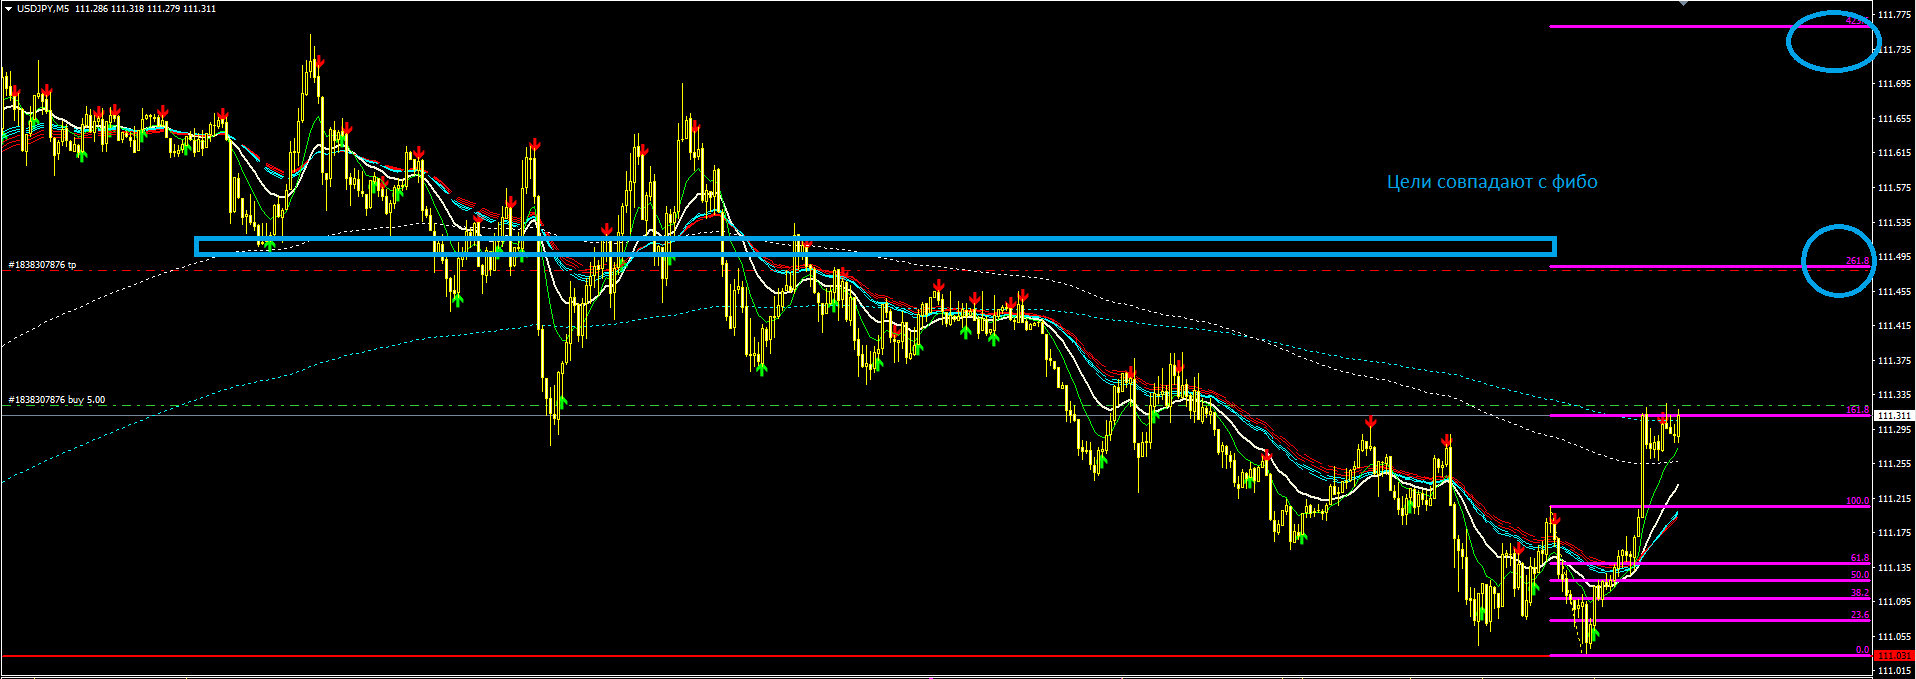Click the gray chart shift marker at top

1683,3
